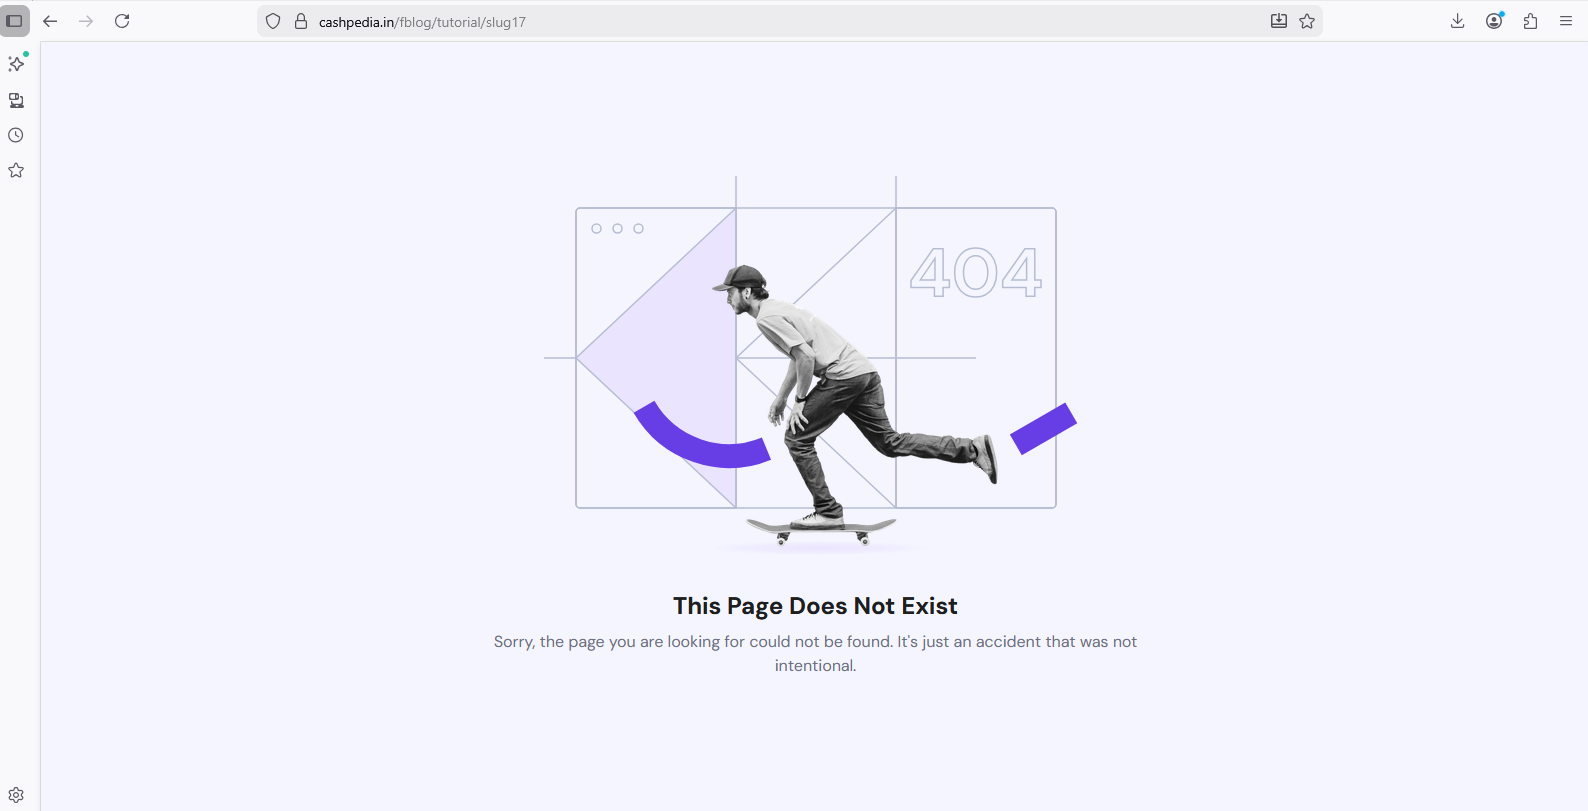This screenshot has width=1588, height=811.
Task: Open the Downloads panel
Action: tap(1458, 21)
